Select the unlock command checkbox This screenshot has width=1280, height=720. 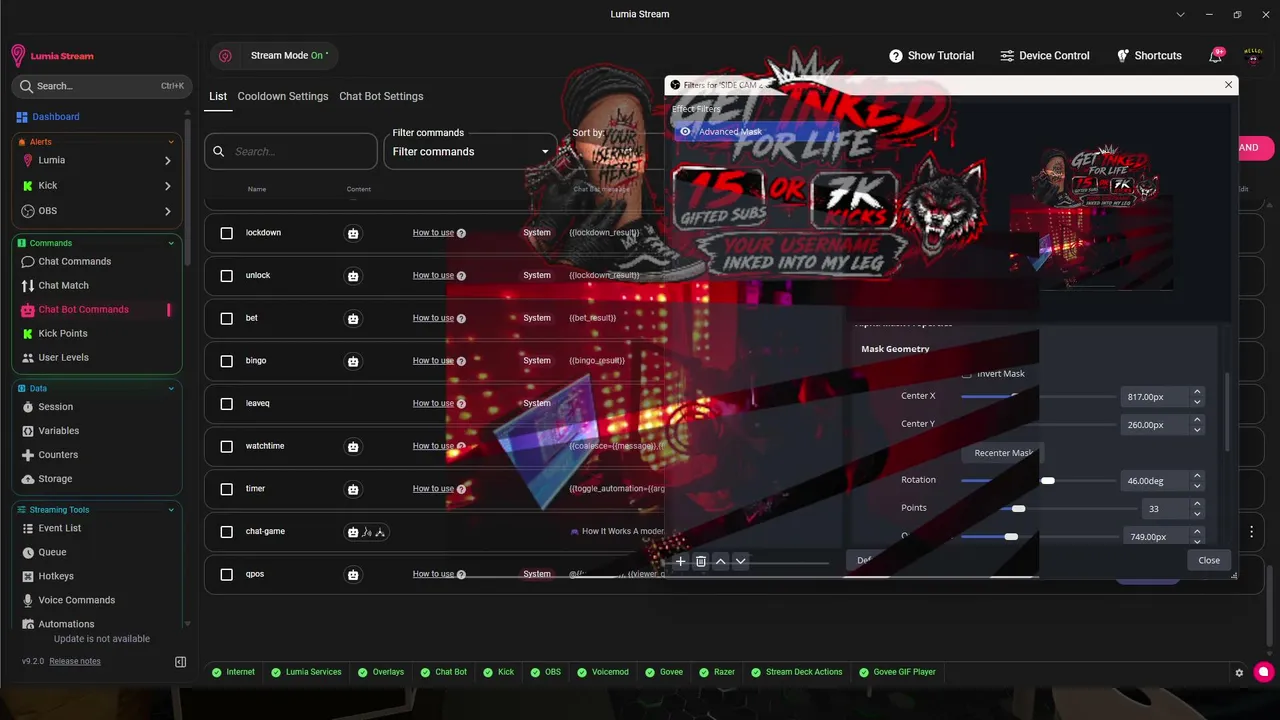[226, 276]
